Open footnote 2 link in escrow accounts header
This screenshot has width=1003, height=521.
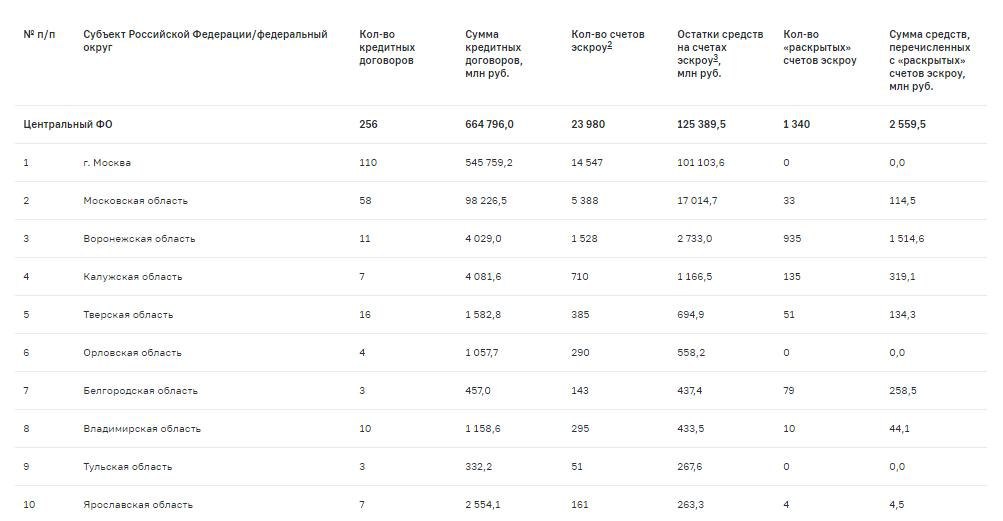click(x=610, y=45)
